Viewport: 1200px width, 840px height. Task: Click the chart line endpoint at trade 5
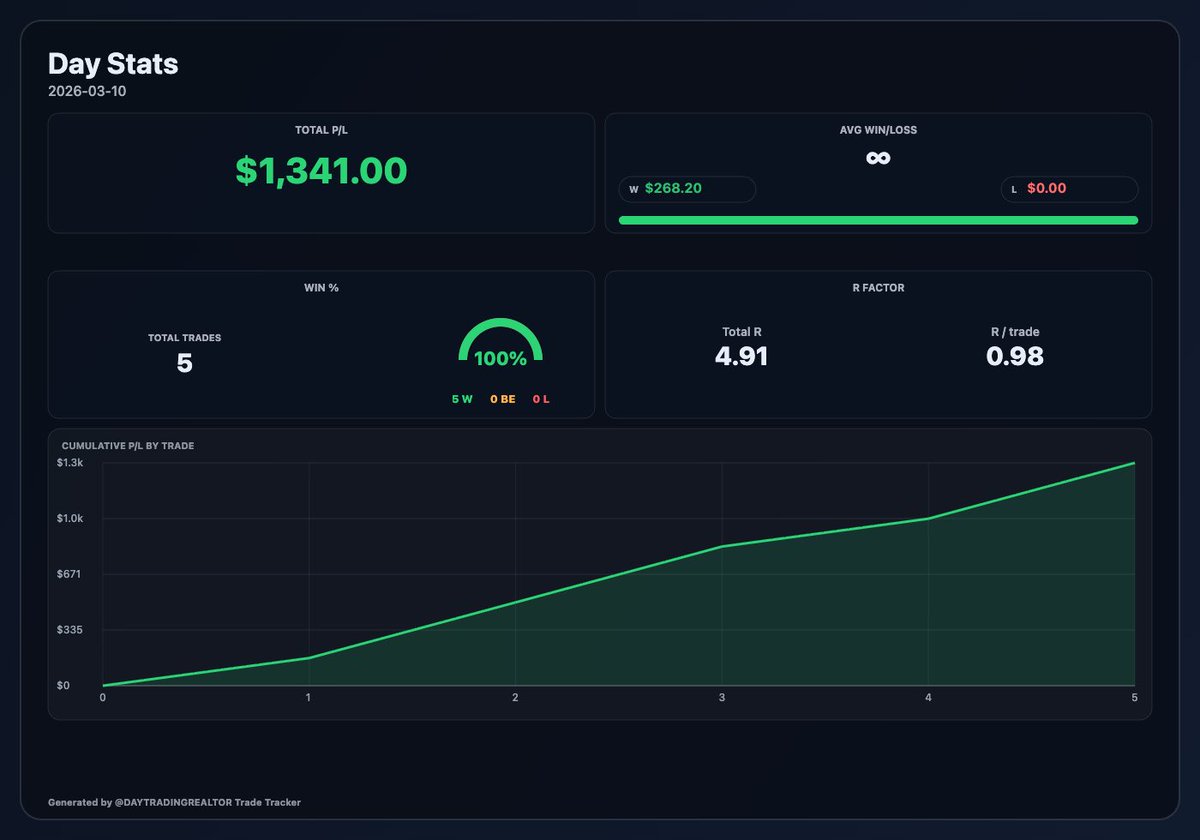1134,463
